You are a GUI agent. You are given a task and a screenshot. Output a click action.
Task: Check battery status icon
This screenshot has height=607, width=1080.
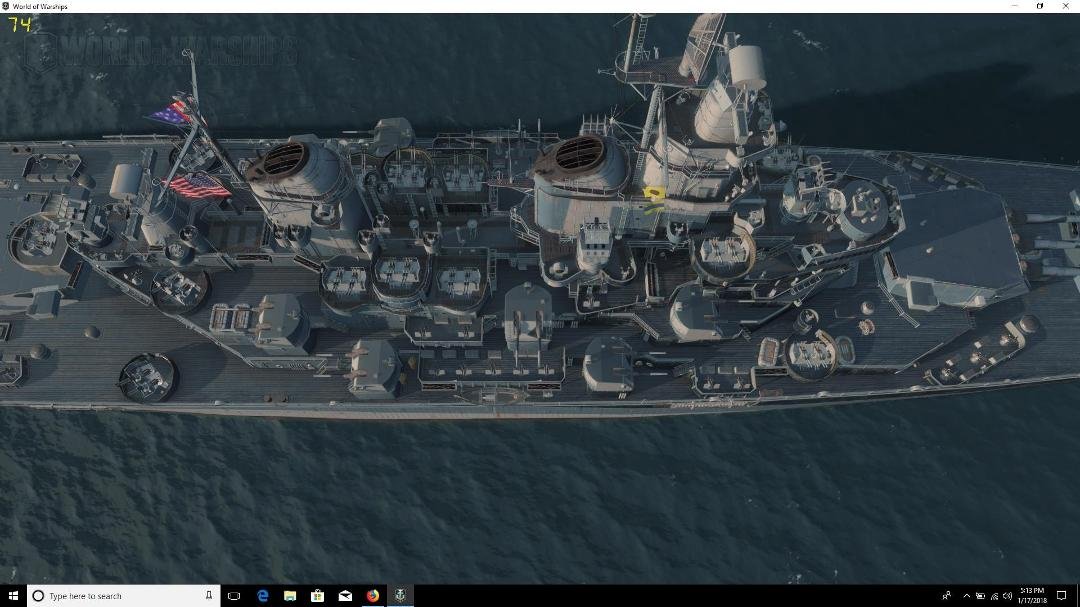[980, 596]
